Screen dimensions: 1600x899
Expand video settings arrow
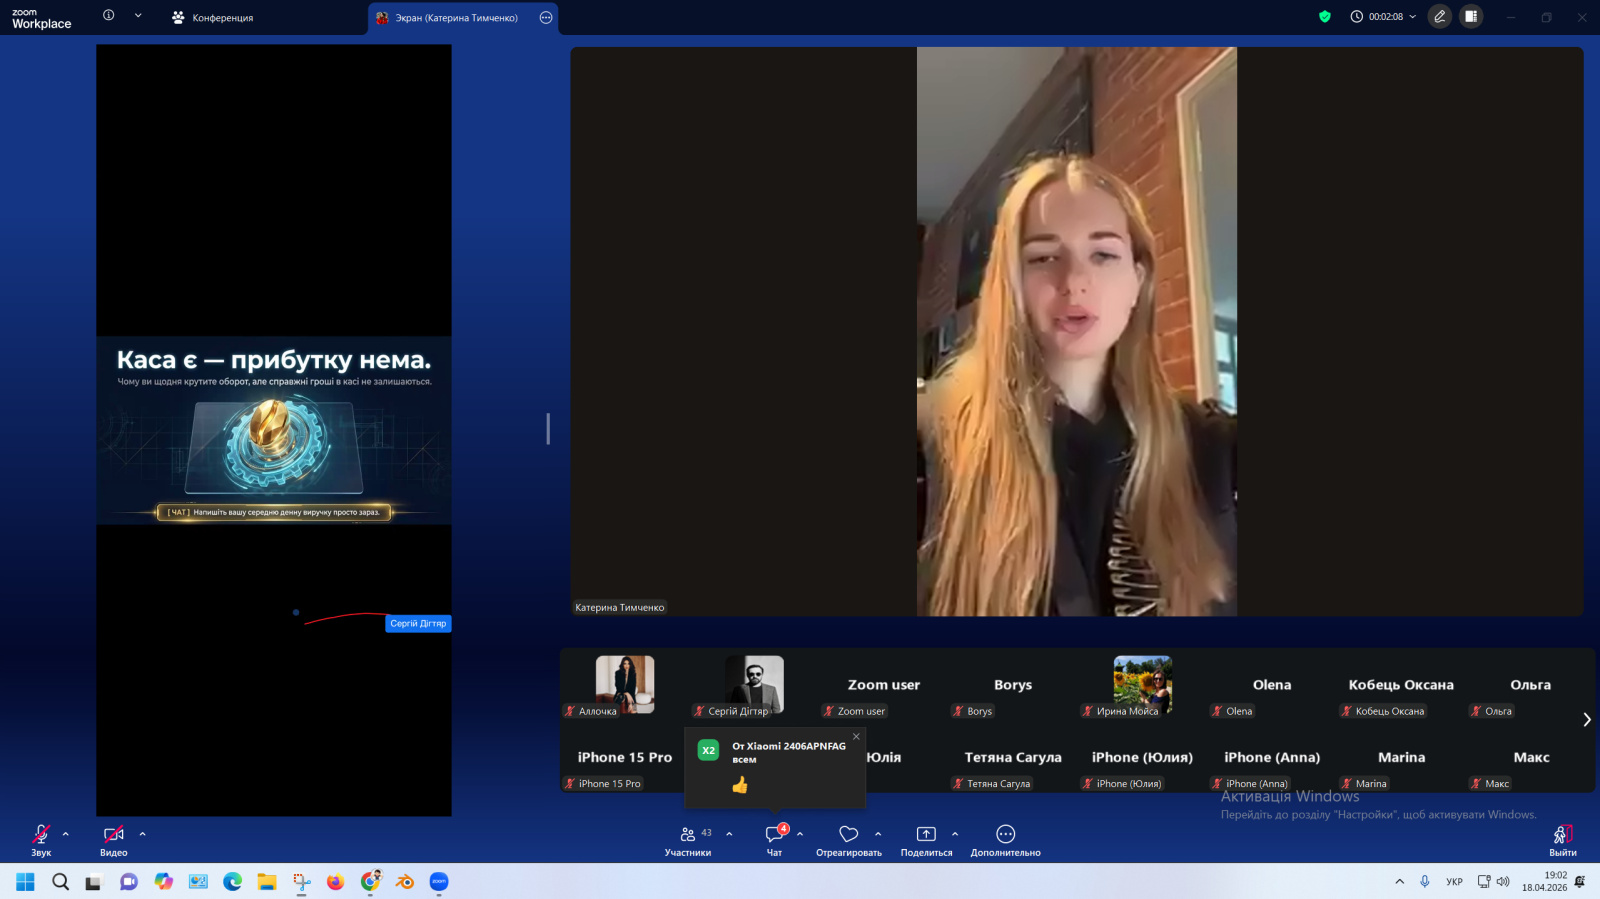143,834
